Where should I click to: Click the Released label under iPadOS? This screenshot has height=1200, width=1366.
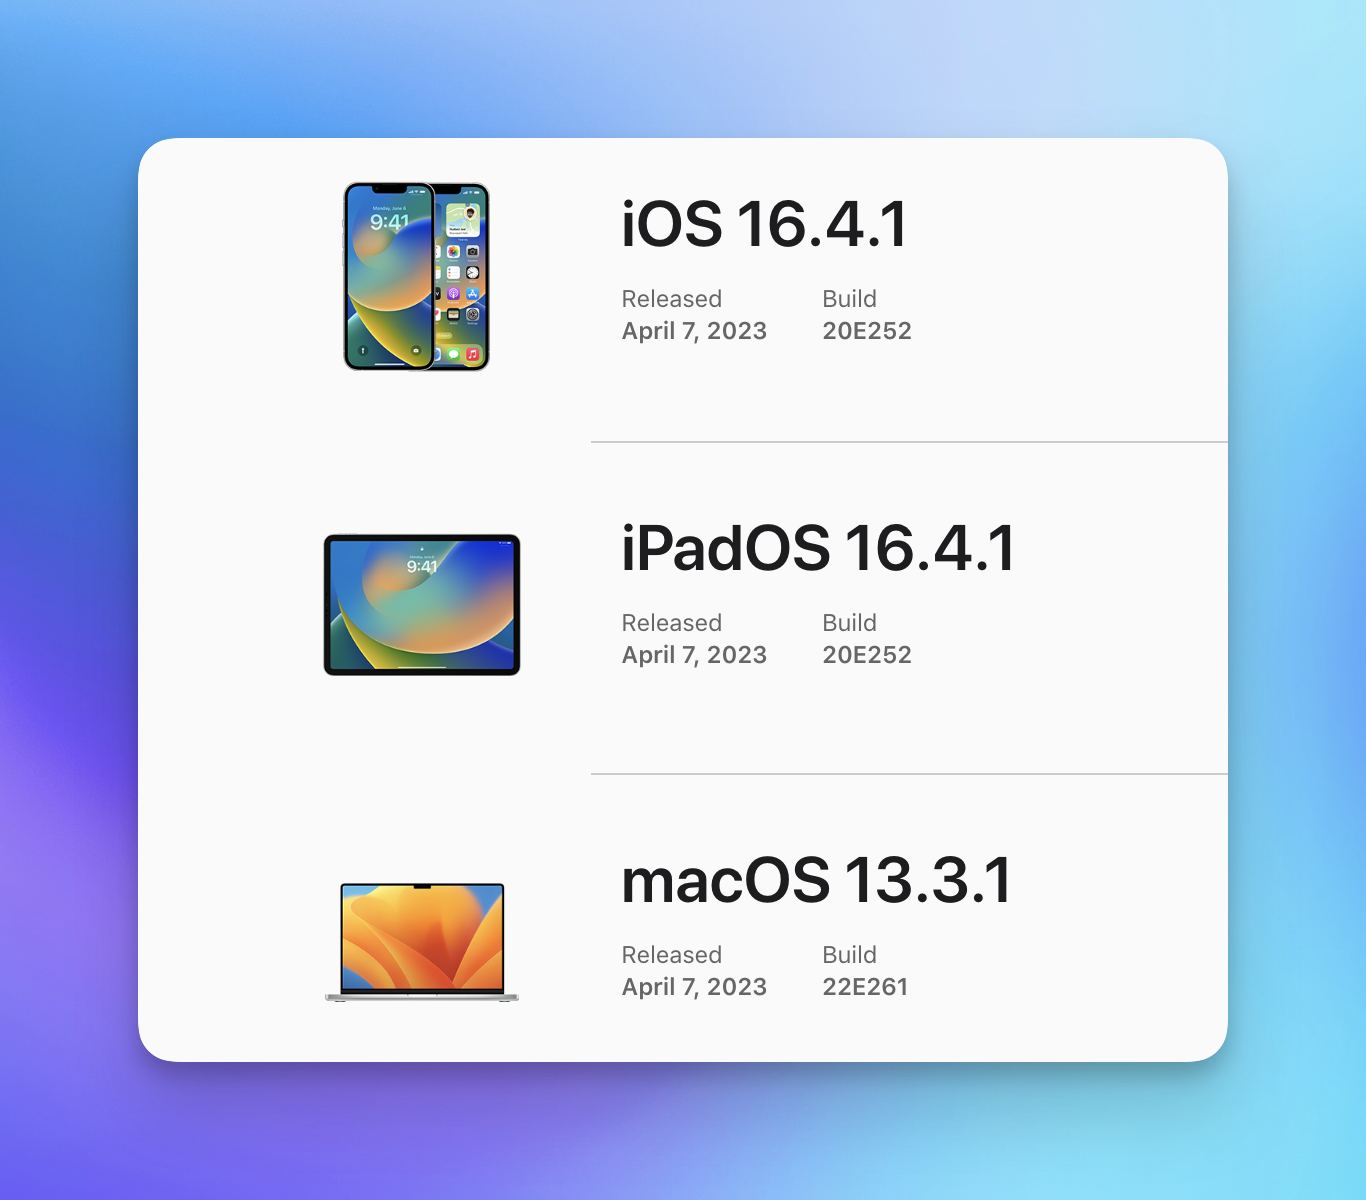click(671, 622)
